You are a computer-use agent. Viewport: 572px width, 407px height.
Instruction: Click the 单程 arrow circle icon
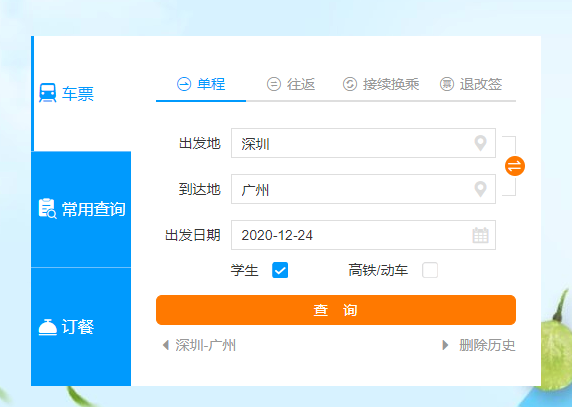point(184,84)
